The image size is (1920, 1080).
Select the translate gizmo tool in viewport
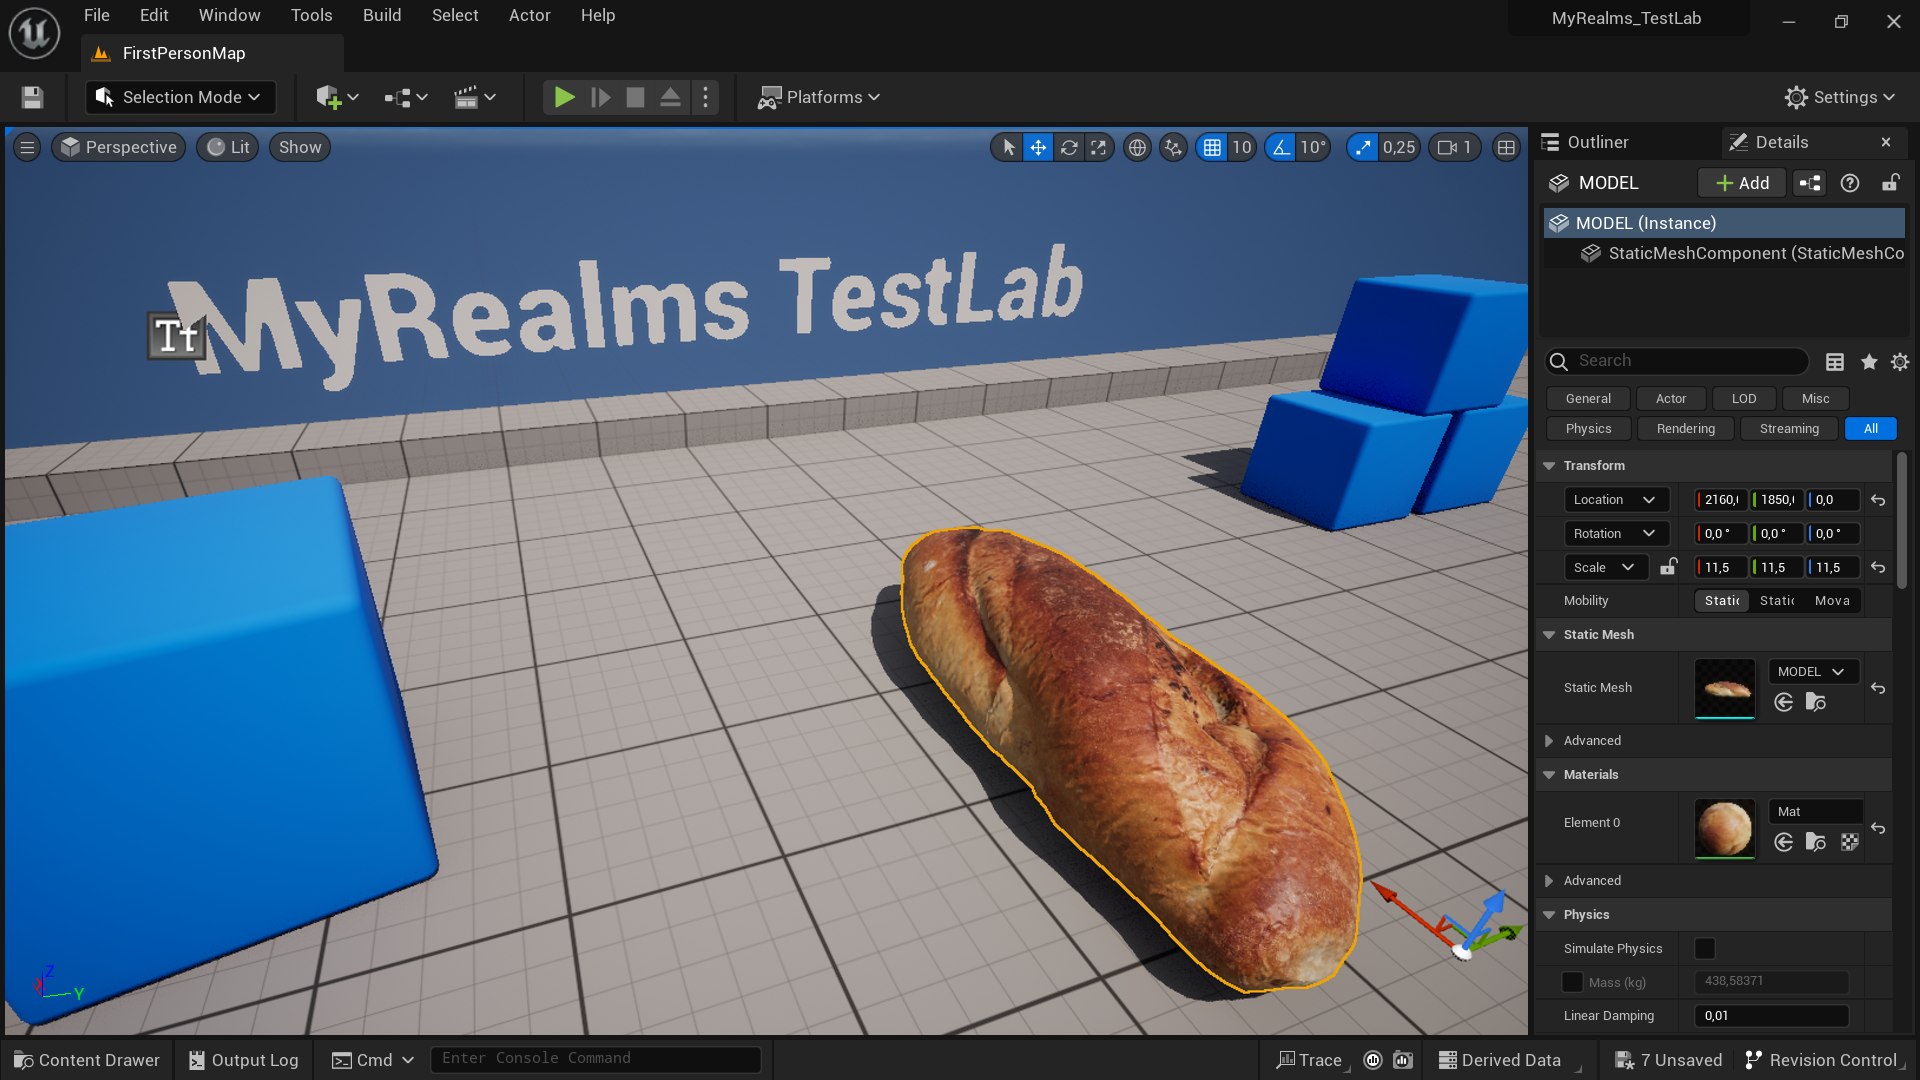(x=1038, y=148)
